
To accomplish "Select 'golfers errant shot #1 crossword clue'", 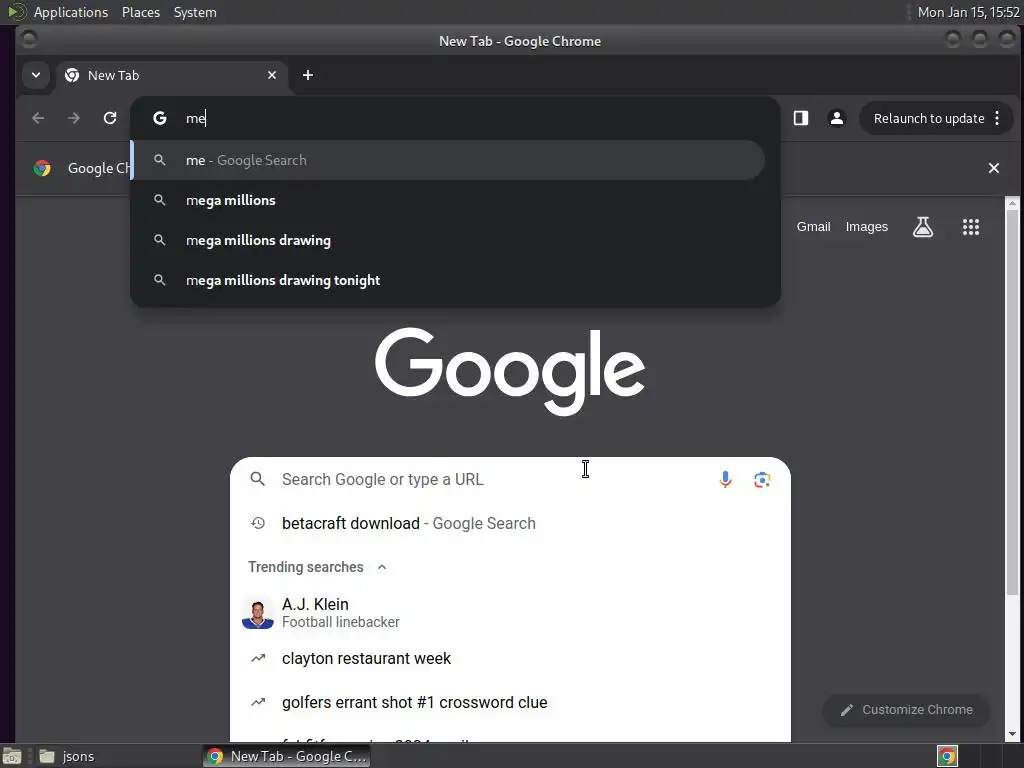I will (510, 703).
